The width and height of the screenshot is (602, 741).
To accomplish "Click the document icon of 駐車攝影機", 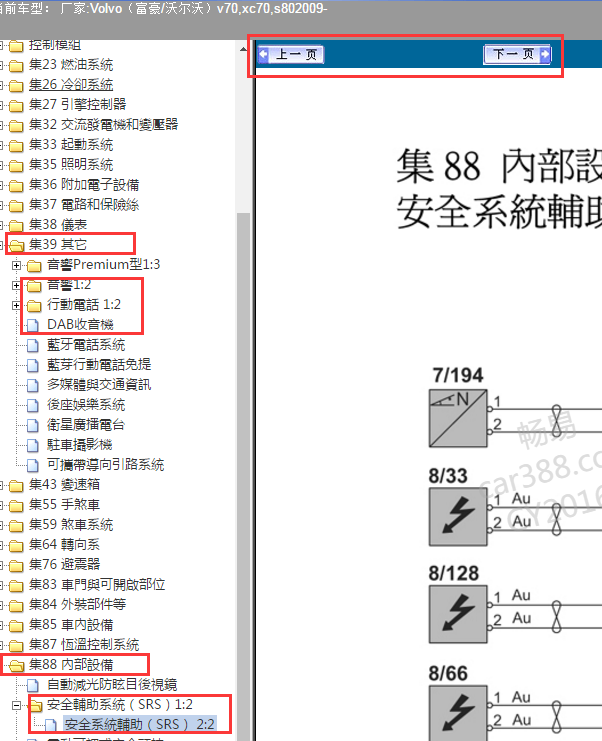I will 33,446.
